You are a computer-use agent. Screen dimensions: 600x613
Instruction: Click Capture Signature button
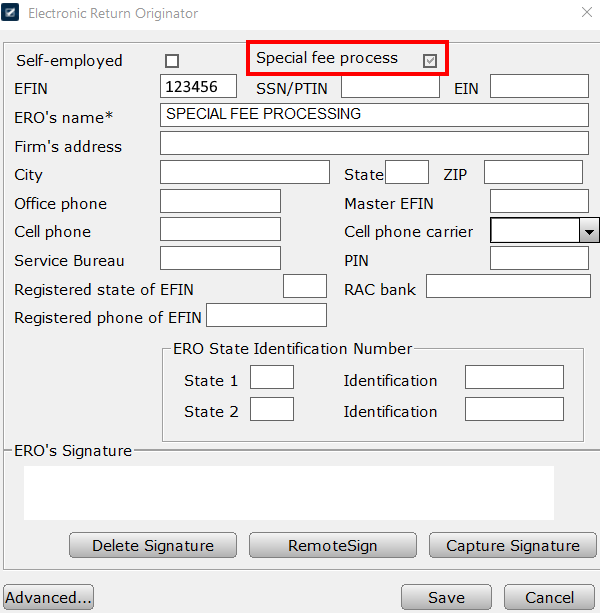512,545
